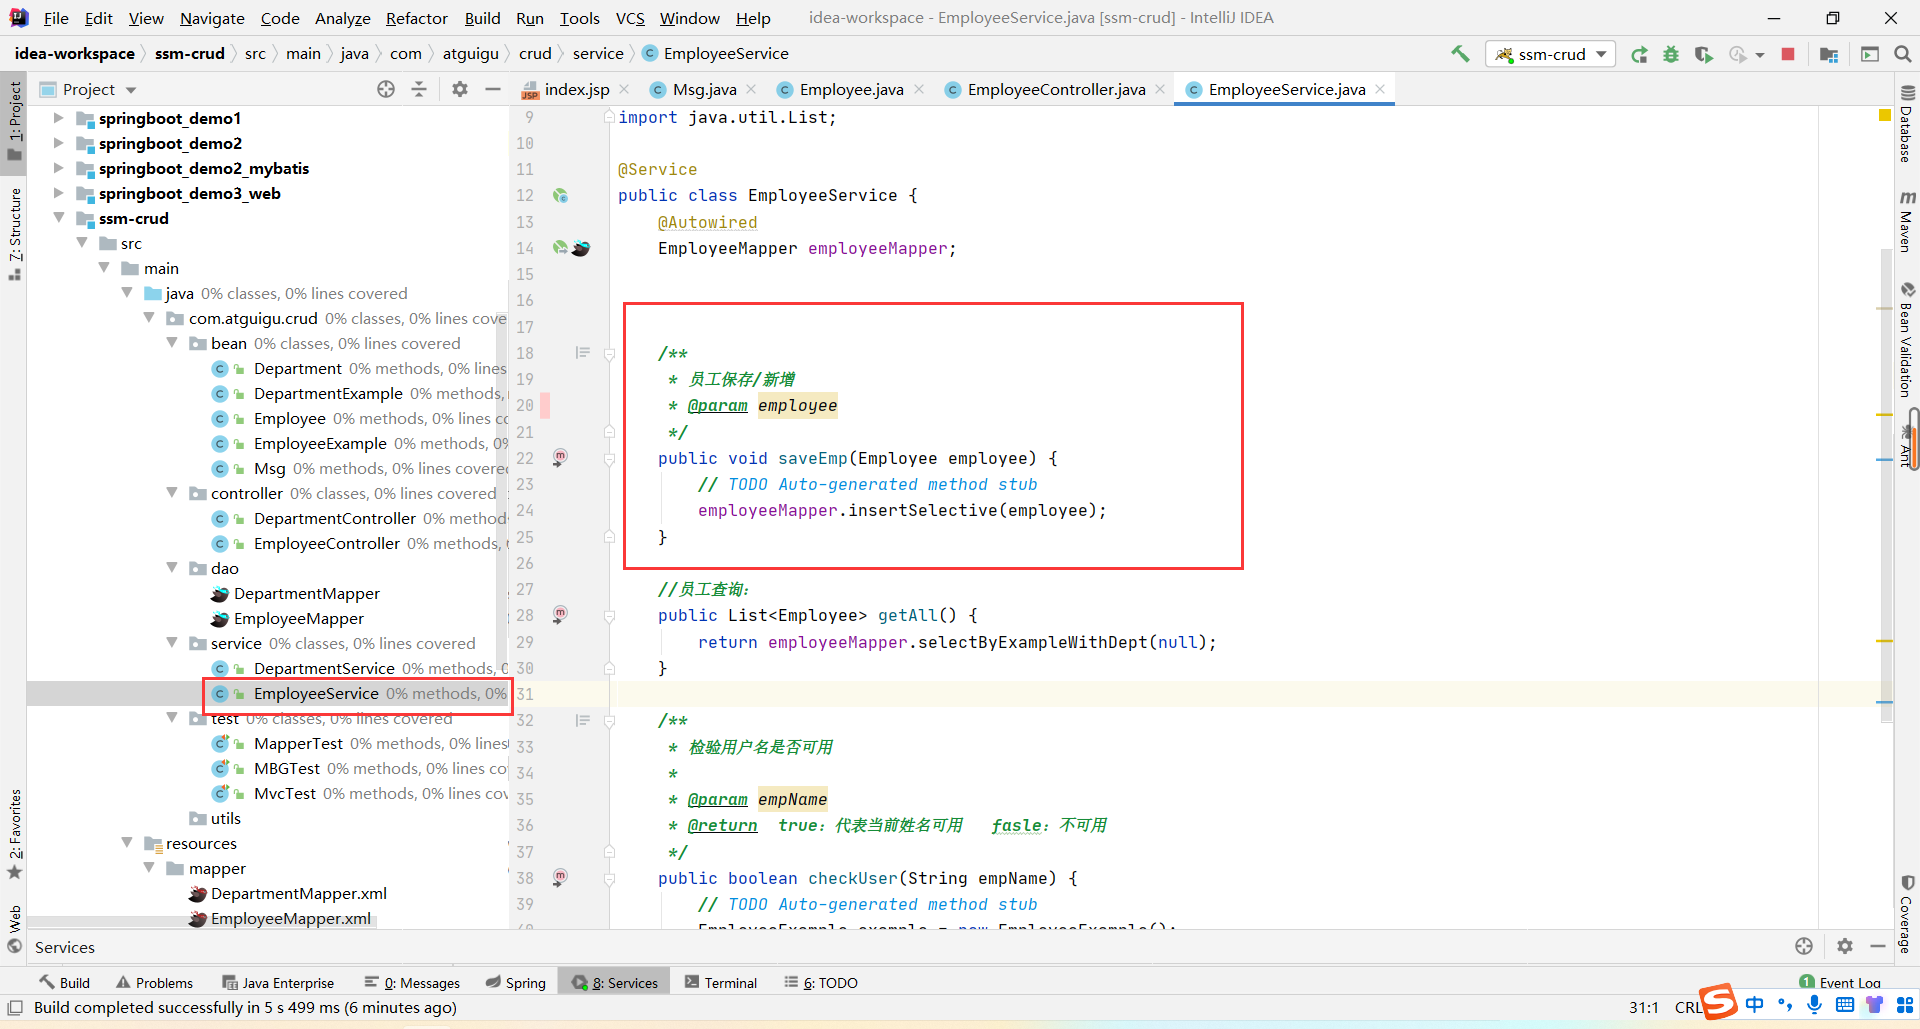Open the Database side panel
This screenshot has width=1920, height=1029.
pos(1906,124)
